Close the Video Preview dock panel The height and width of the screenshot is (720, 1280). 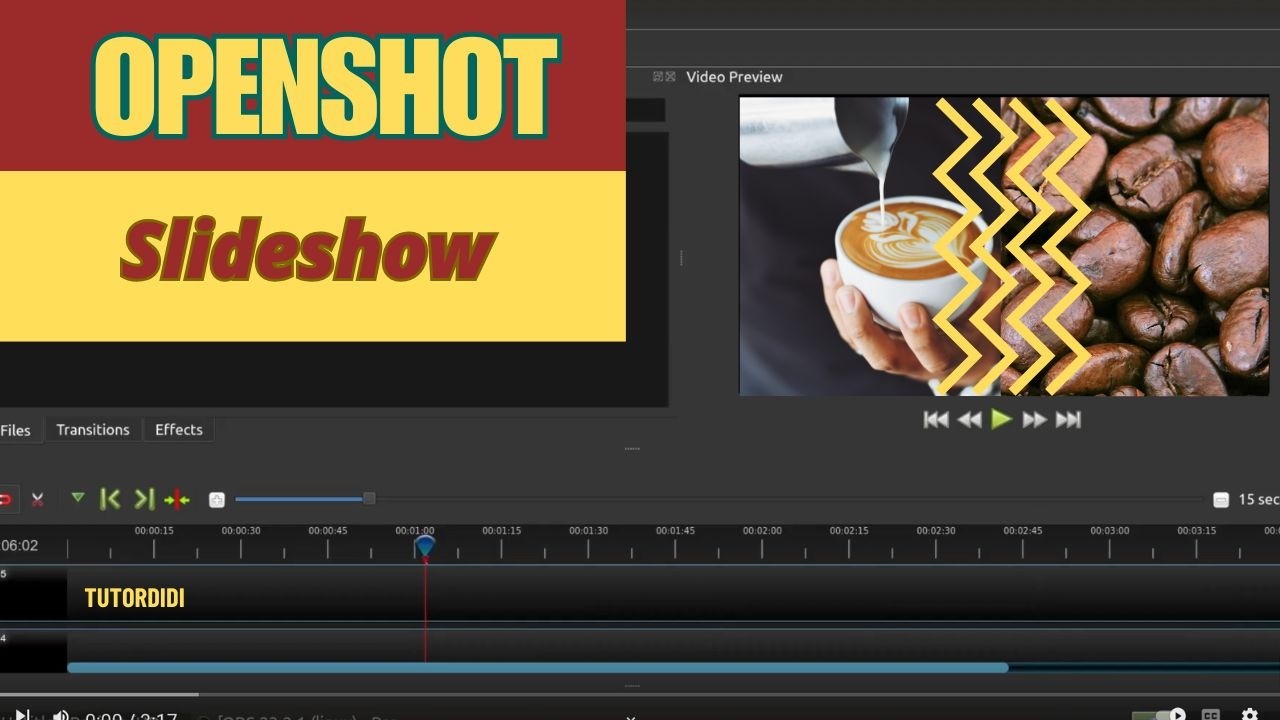coord(670,77)
